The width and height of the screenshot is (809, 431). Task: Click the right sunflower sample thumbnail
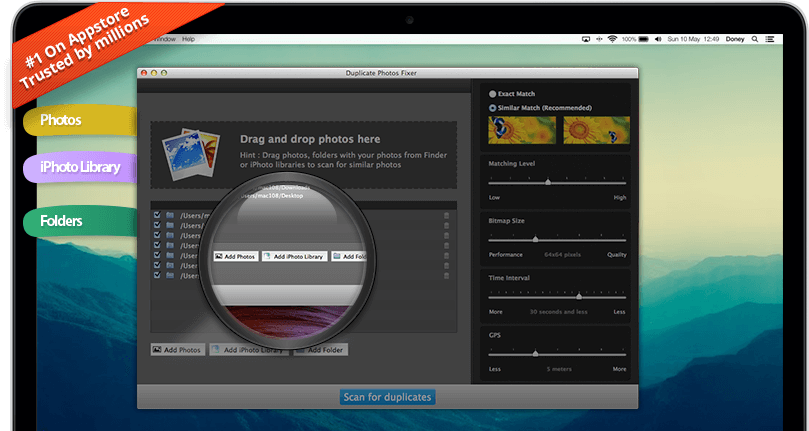[596, 130]
